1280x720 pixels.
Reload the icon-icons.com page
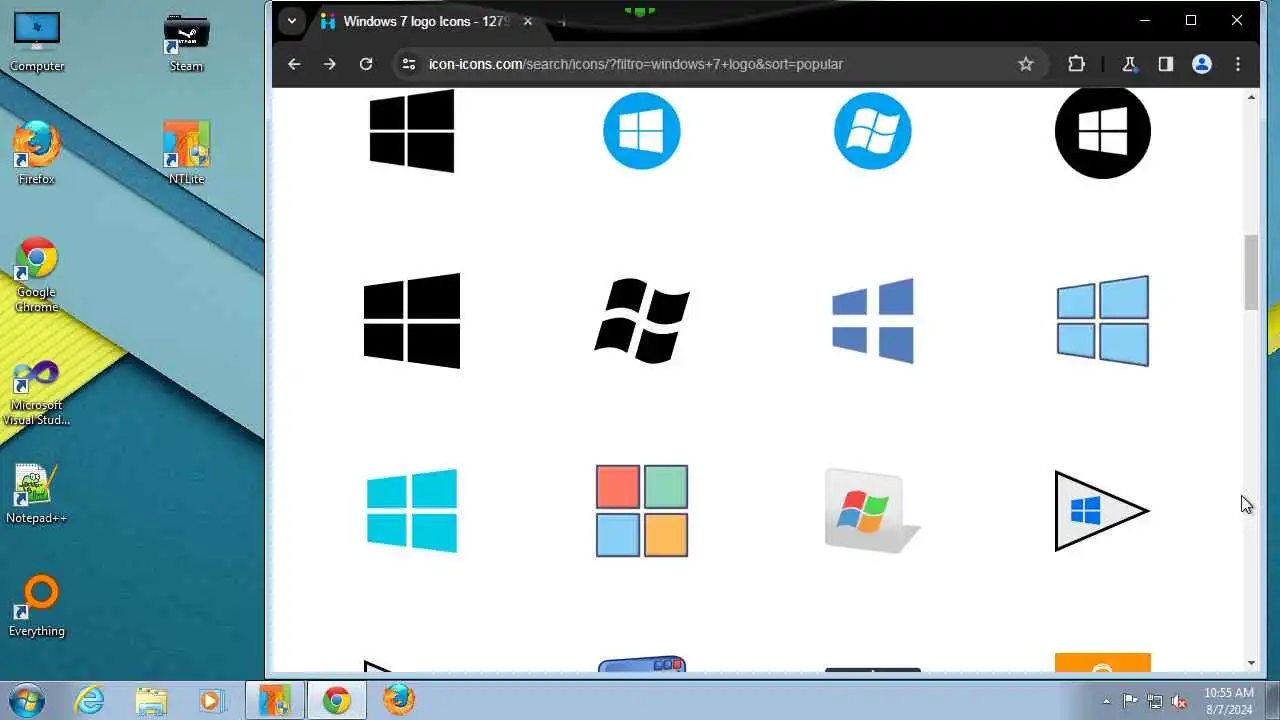pos(366,64)
